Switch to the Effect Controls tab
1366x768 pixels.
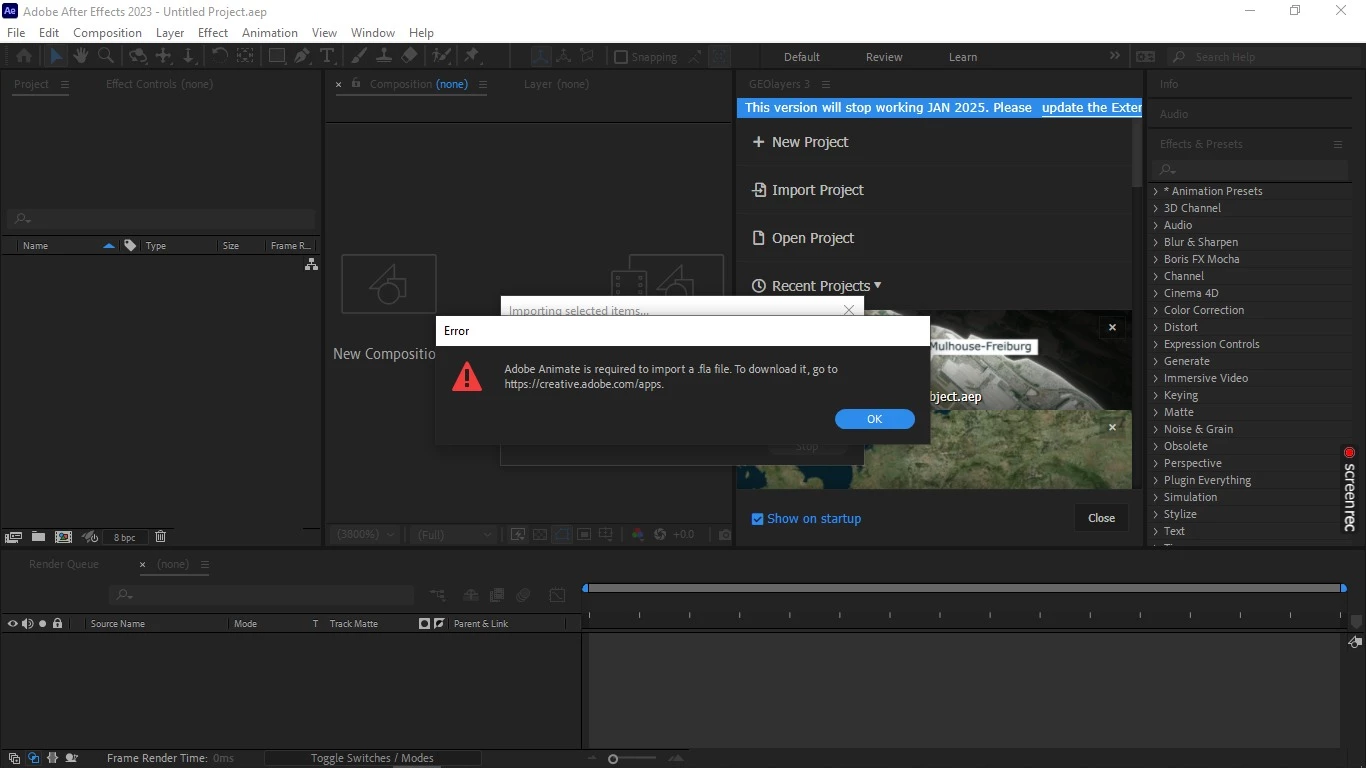point(159,84)
